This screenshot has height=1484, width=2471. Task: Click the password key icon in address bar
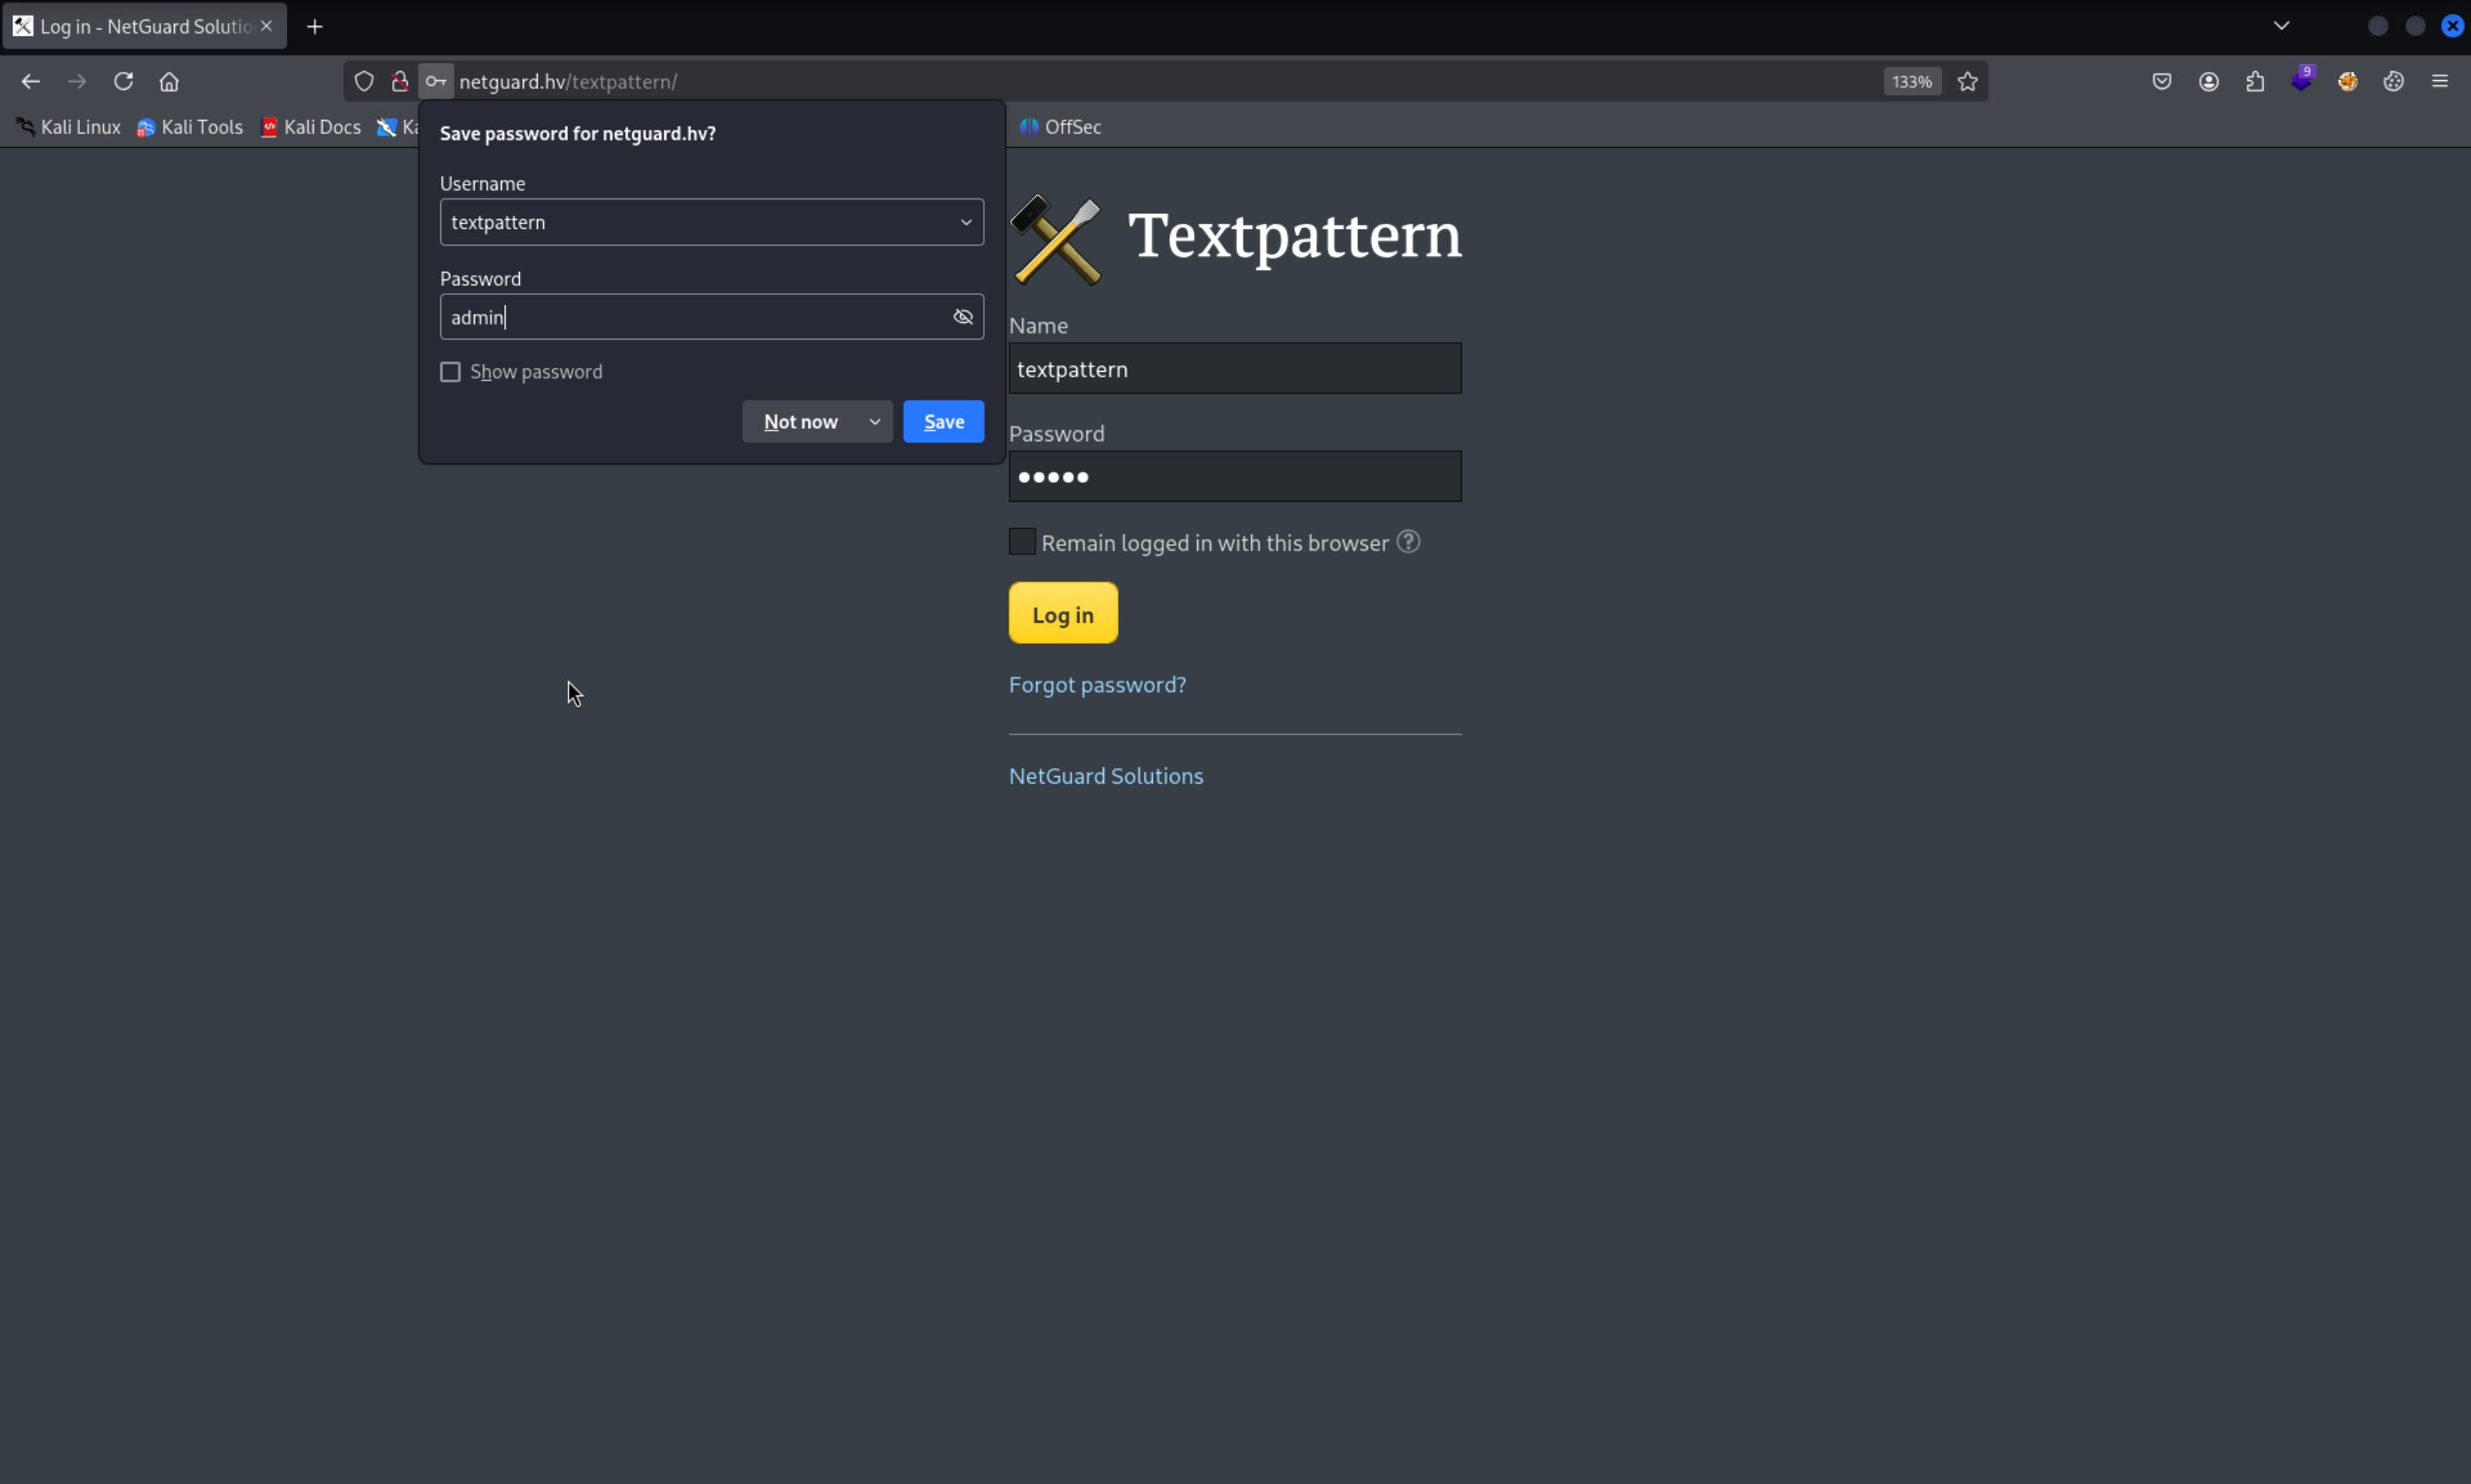(436, 81)
